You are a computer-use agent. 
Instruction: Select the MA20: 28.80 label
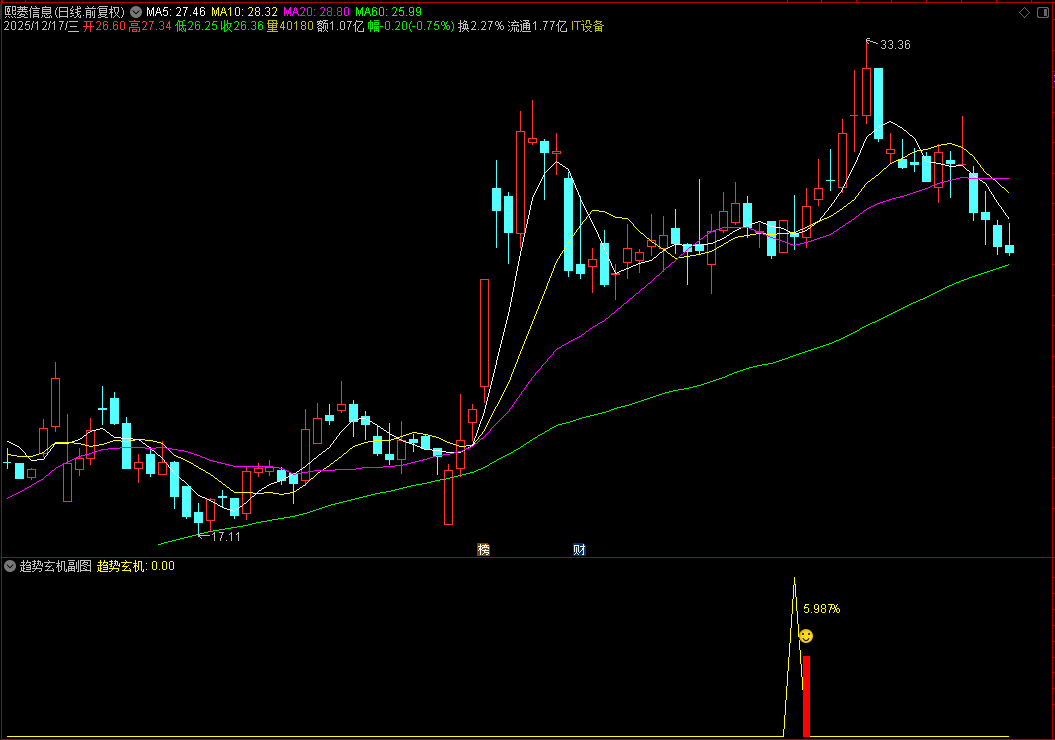click(x=316, y=12)
